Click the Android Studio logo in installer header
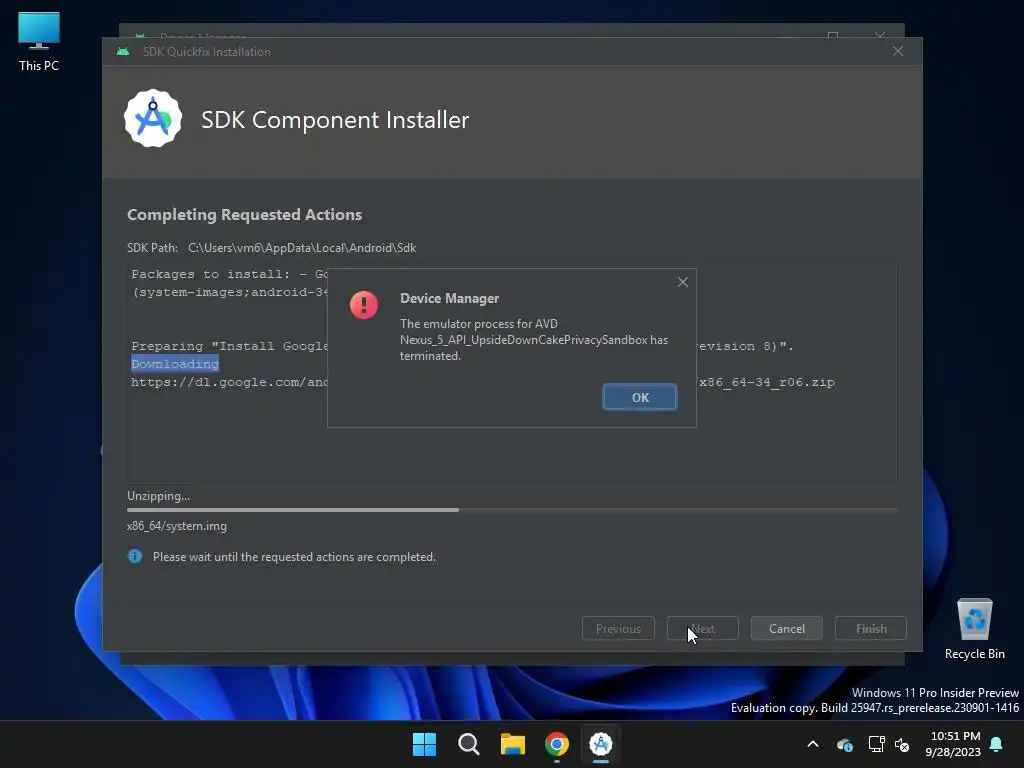Viewport: 1024px width, 768px height. pos(153,118)
